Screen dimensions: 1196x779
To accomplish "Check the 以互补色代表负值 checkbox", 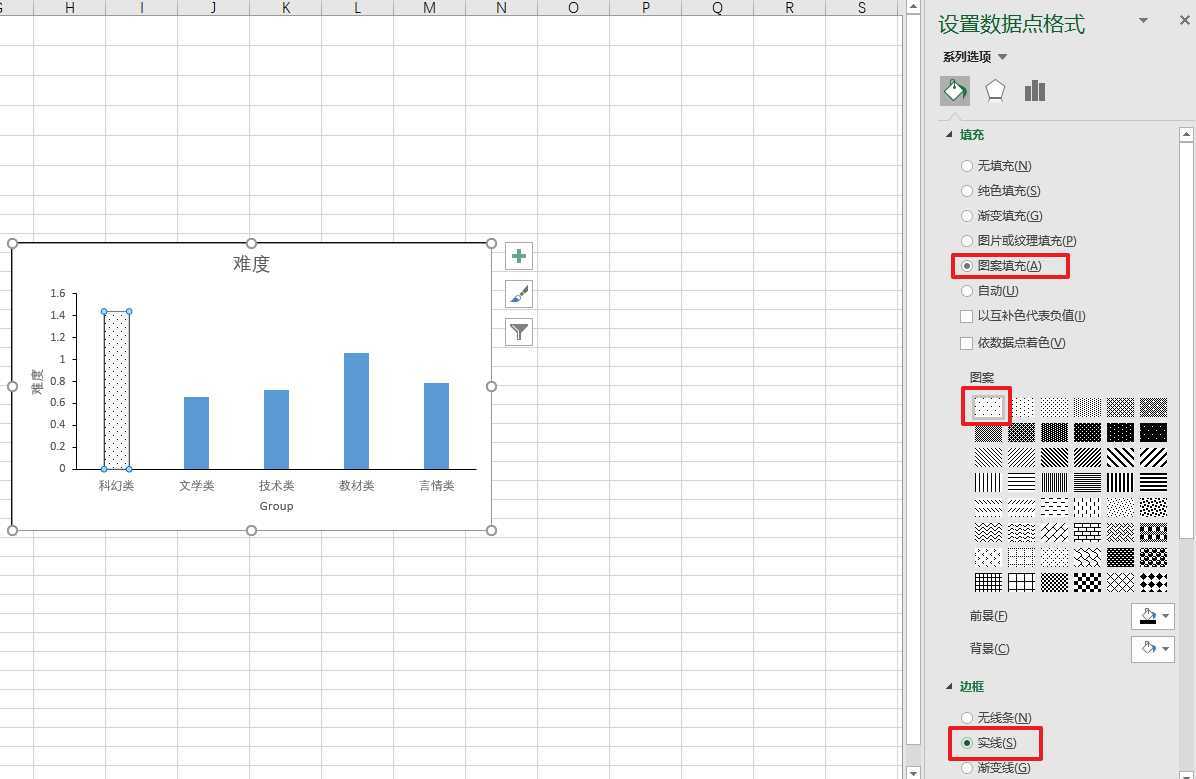I will pyautogui.click(x=966, y=317).
